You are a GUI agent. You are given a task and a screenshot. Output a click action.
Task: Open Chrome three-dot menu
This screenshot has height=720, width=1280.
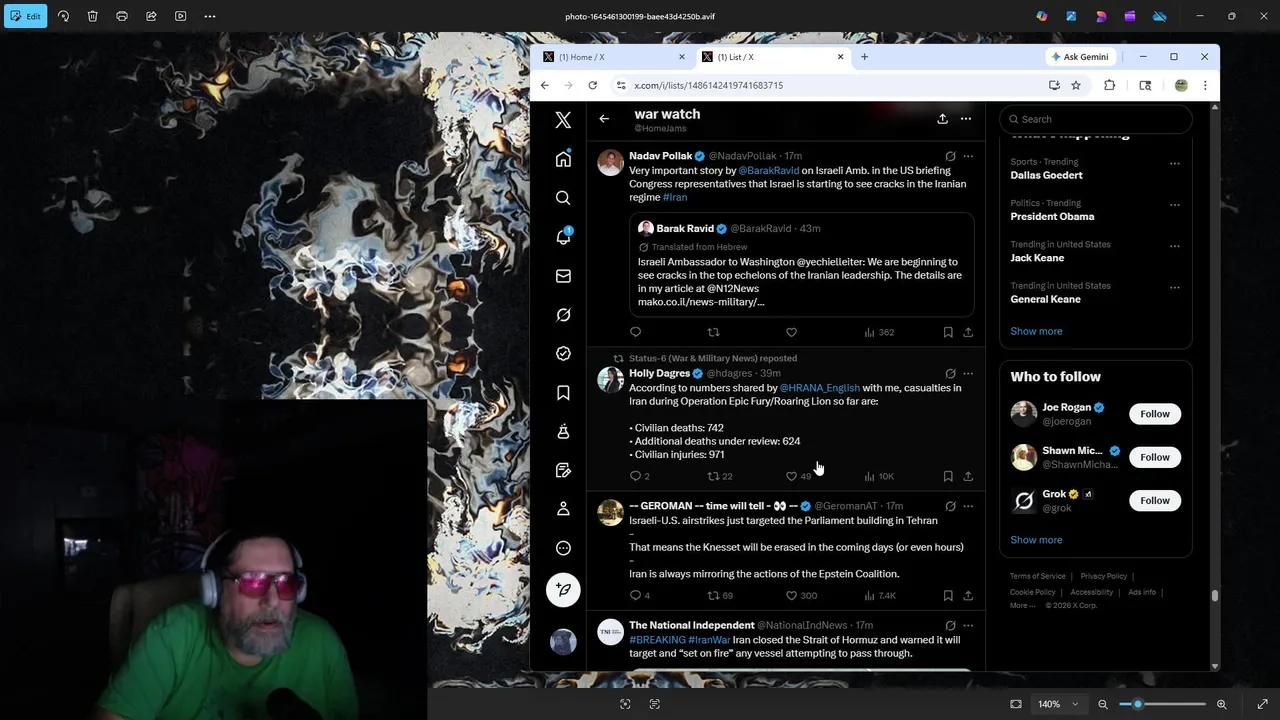[1205, 85]
